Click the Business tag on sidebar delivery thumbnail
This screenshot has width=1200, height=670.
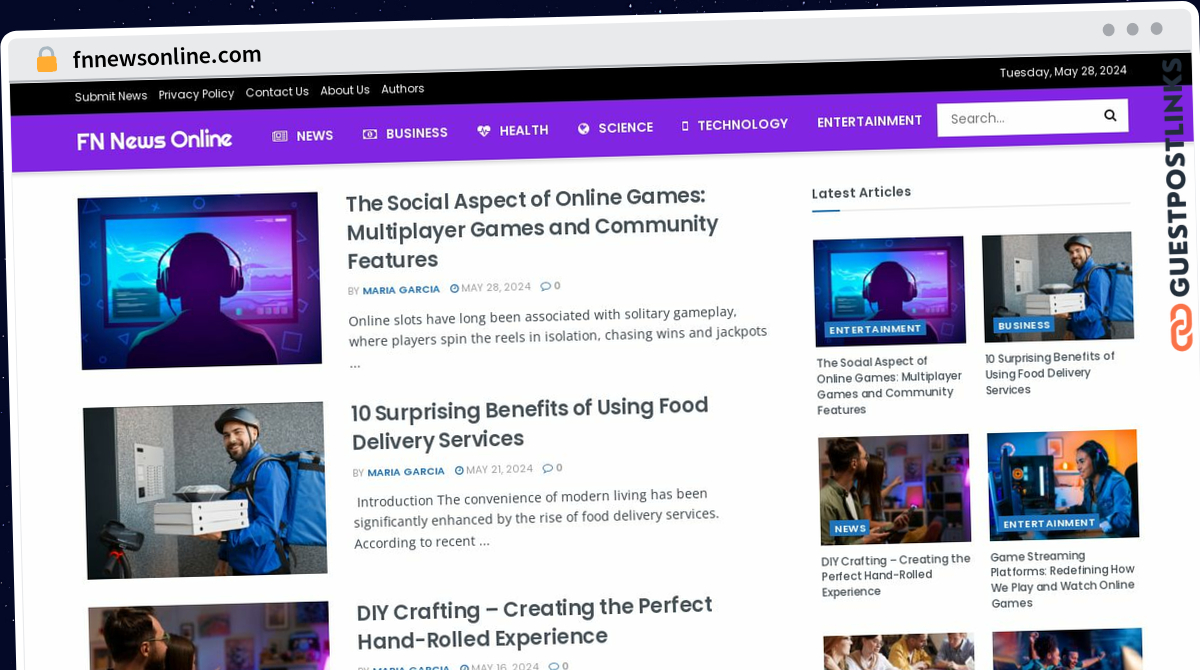pos(1024,325)
